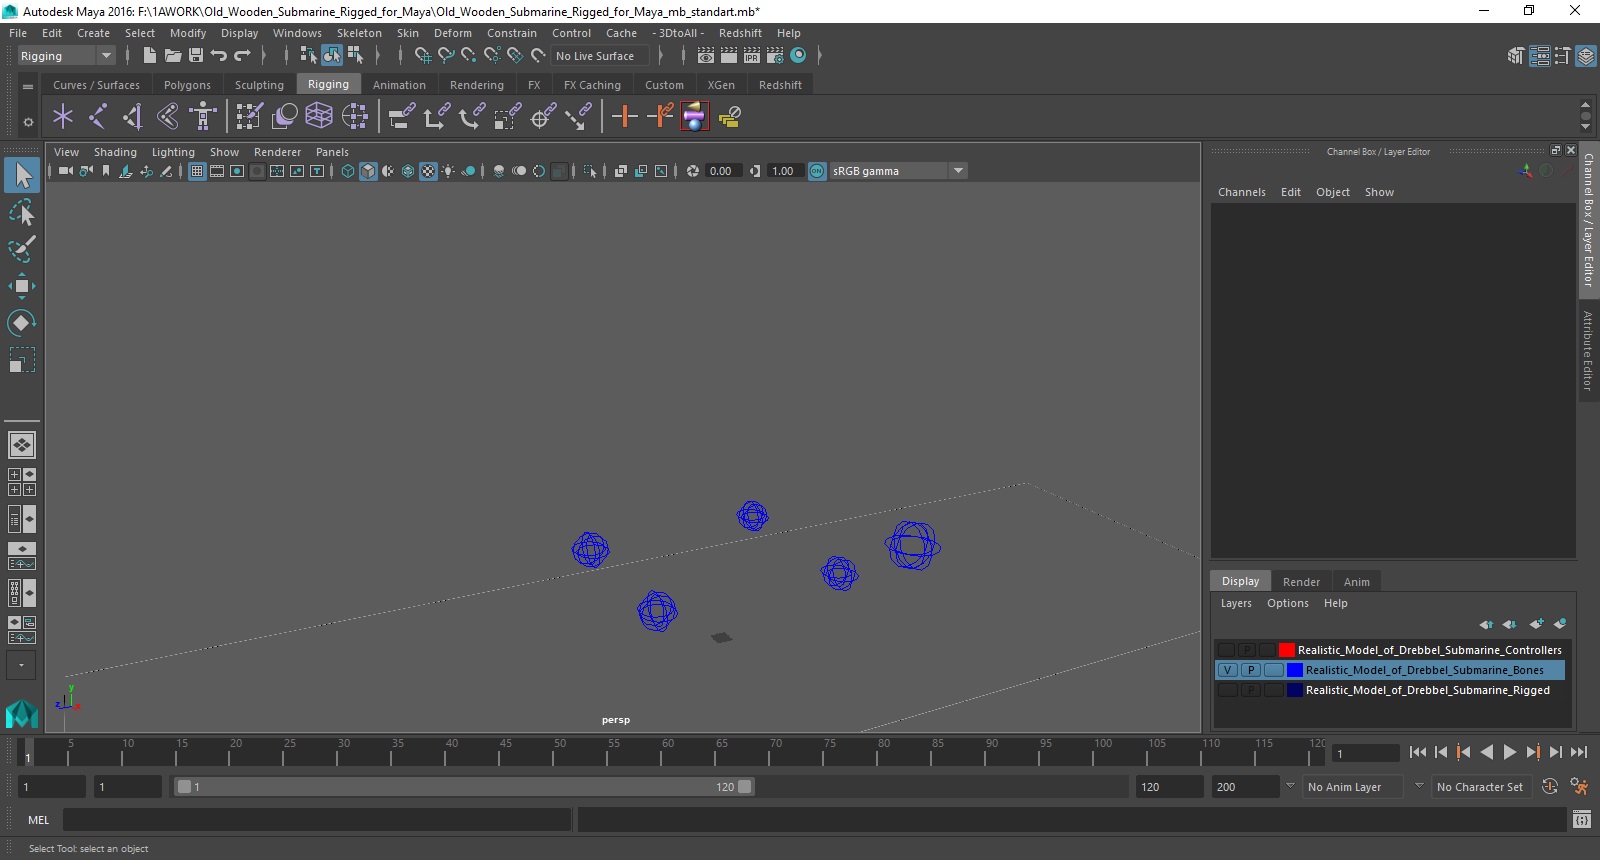Click the Set Key orange cross icon
This screenshot has width=1600, height=860.
coord(625,117)
